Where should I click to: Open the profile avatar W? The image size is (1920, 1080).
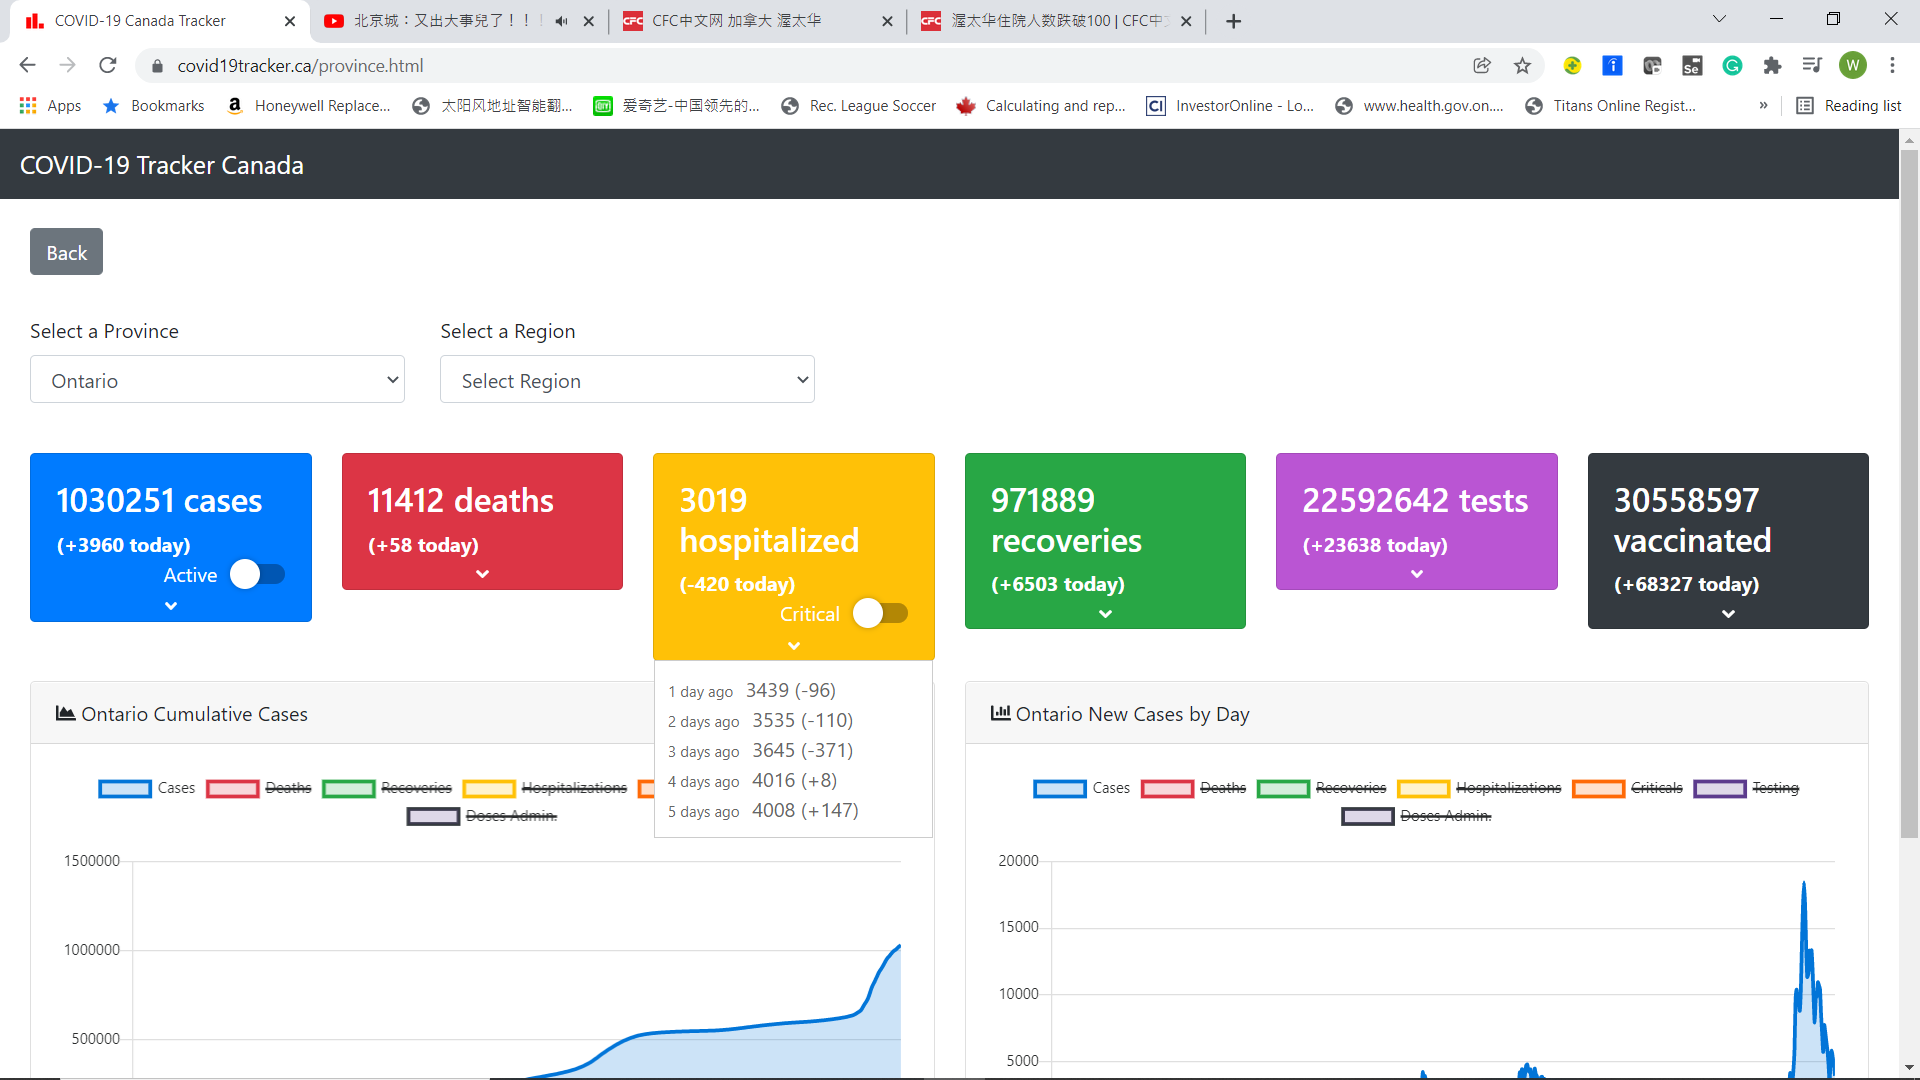click(x=1852, y=66)
